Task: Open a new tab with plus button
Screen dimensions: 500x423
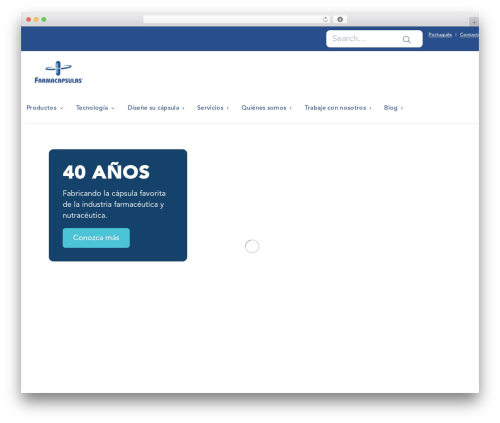Action: click(474, 22)
